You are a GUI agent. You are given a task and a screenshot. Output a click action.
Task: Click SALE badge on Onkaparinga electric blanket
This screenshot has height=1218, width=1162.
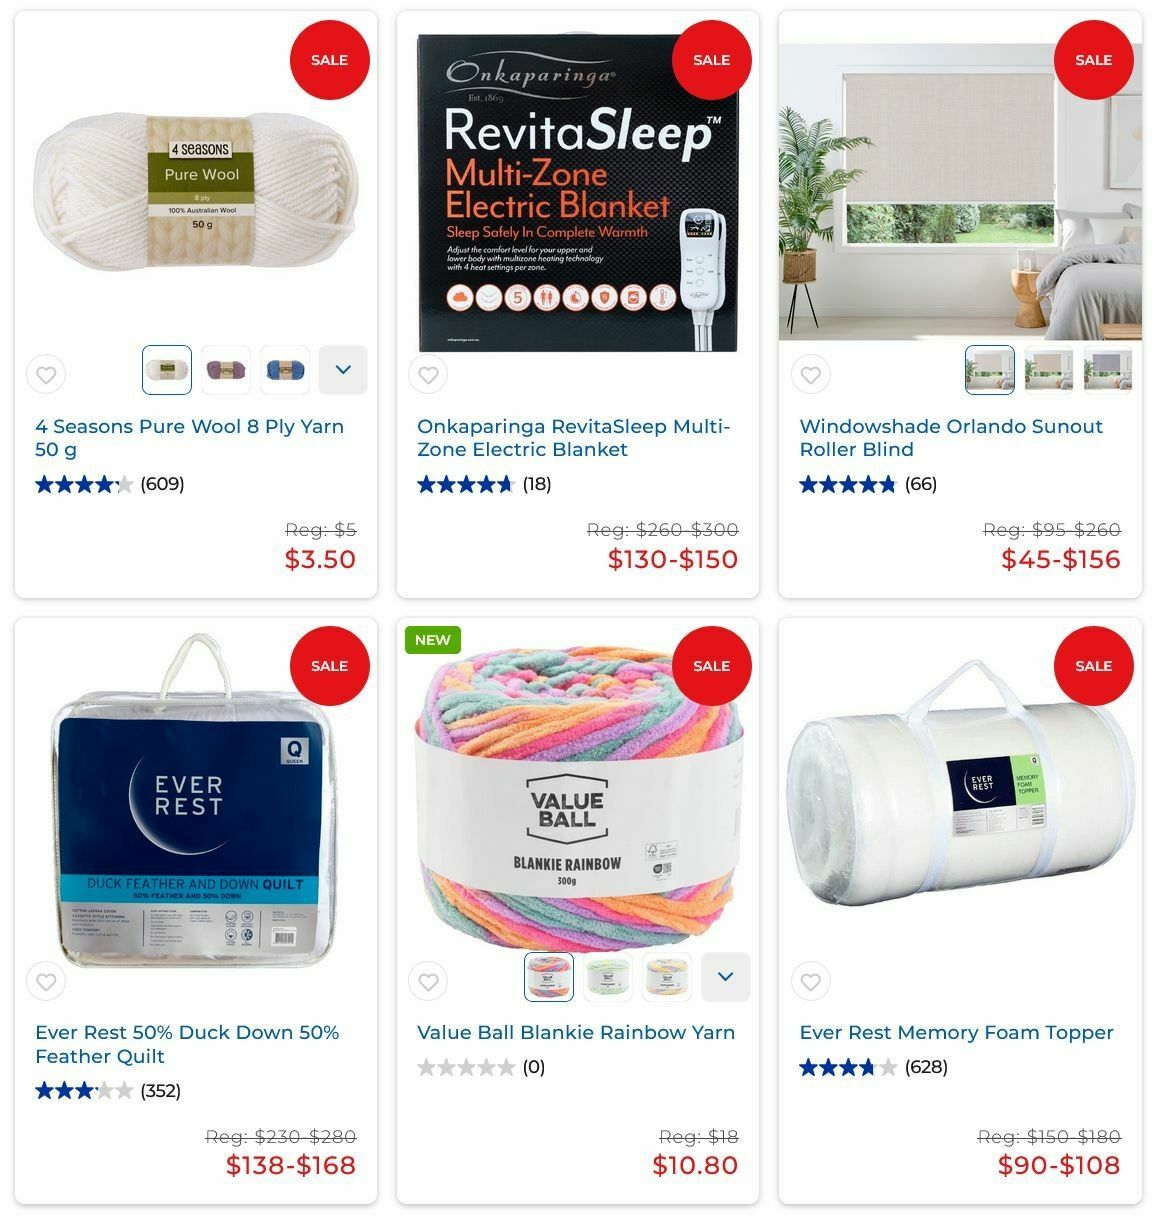[x=711, y=60]
